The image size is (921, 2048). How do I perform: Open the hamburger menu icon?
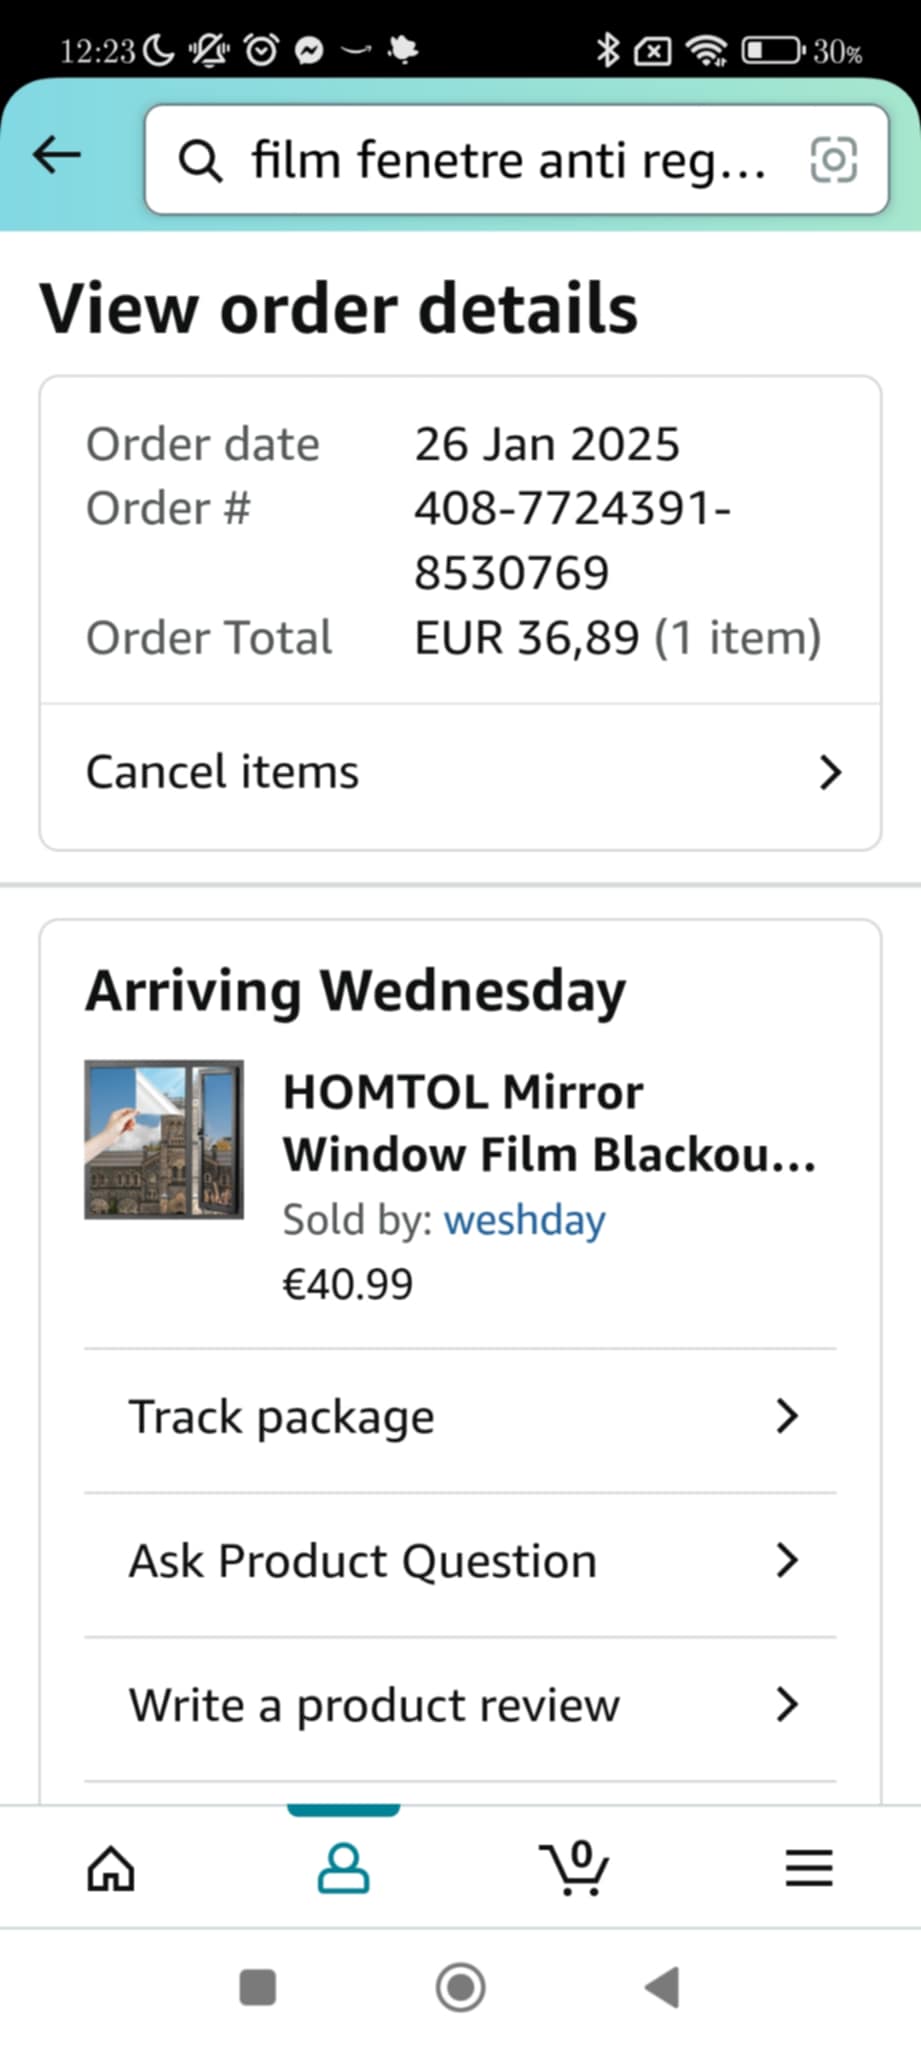point(808,1867)
